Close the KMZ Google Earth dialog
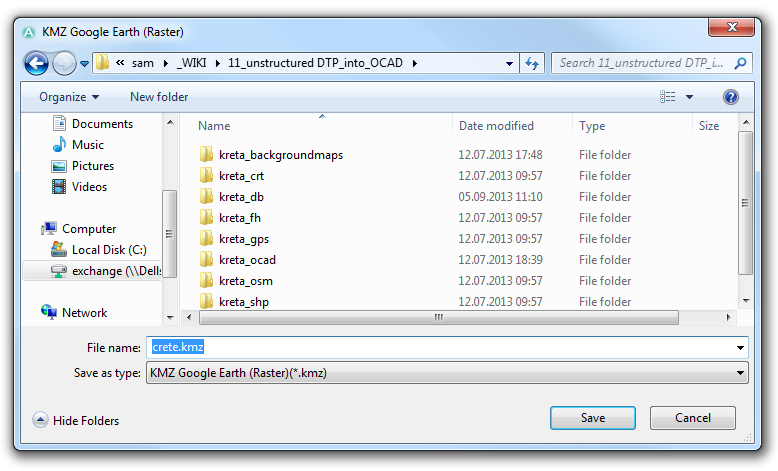Image resolution: width=778 pixels, height=471 pixels. (x=732, y=27)
